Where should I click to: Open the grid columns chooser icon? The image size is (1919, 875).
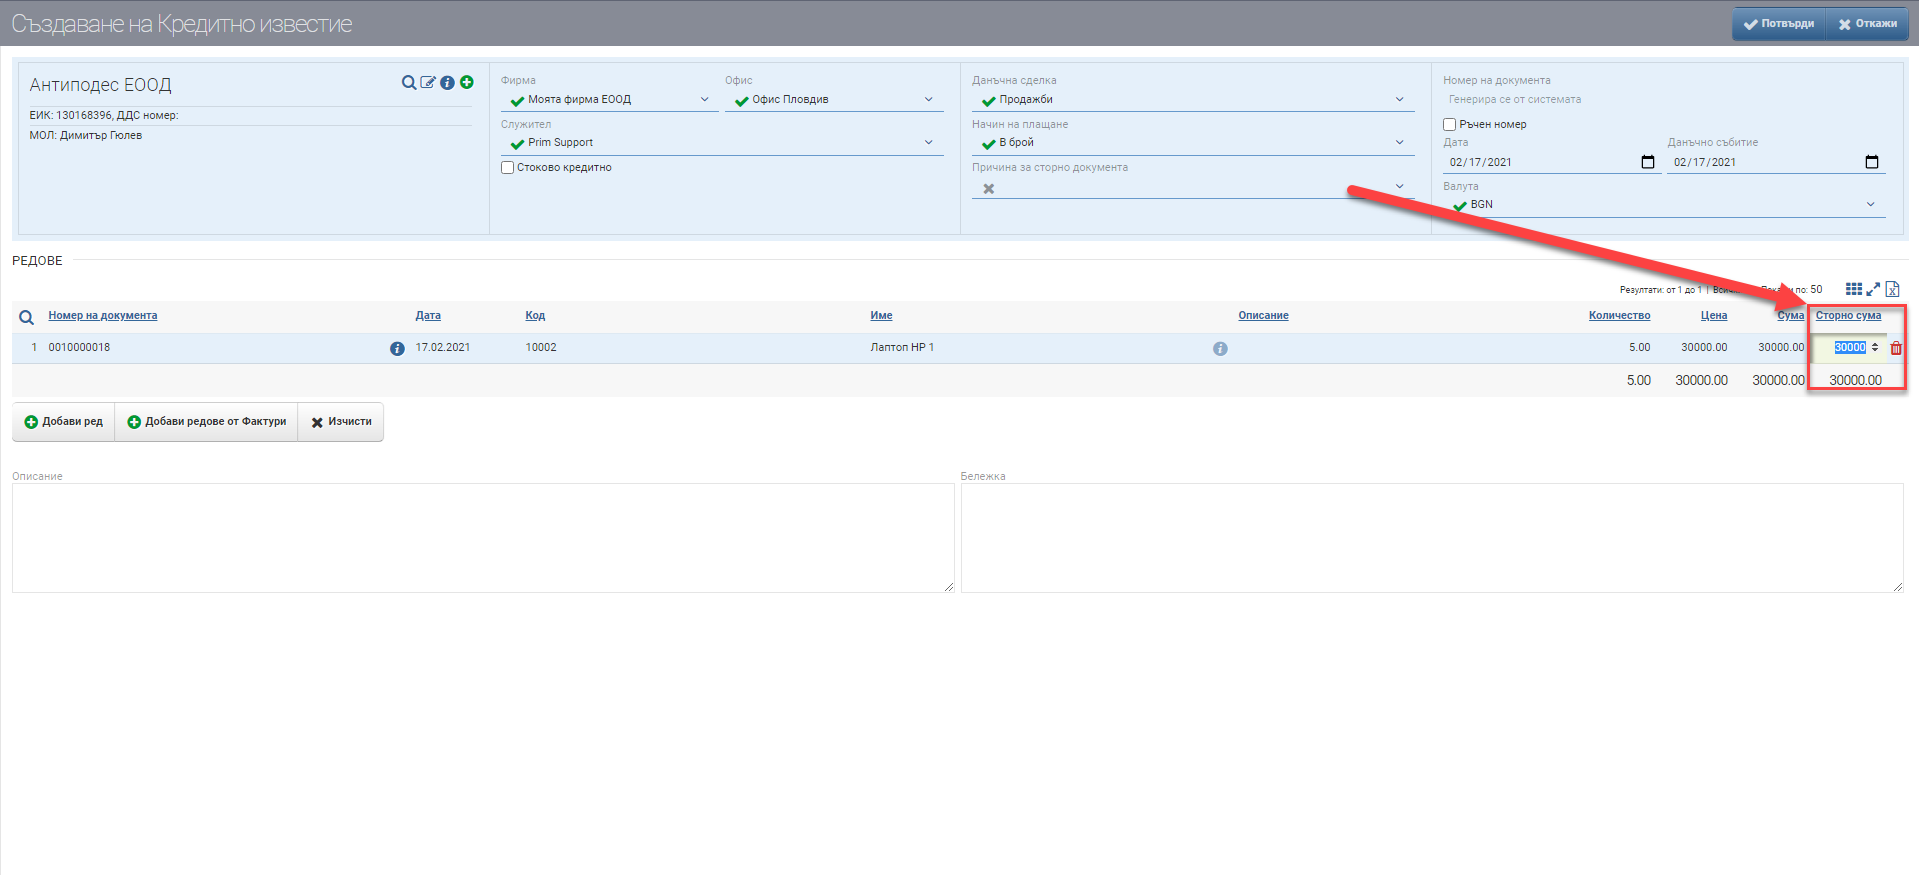pos(1854,289)
